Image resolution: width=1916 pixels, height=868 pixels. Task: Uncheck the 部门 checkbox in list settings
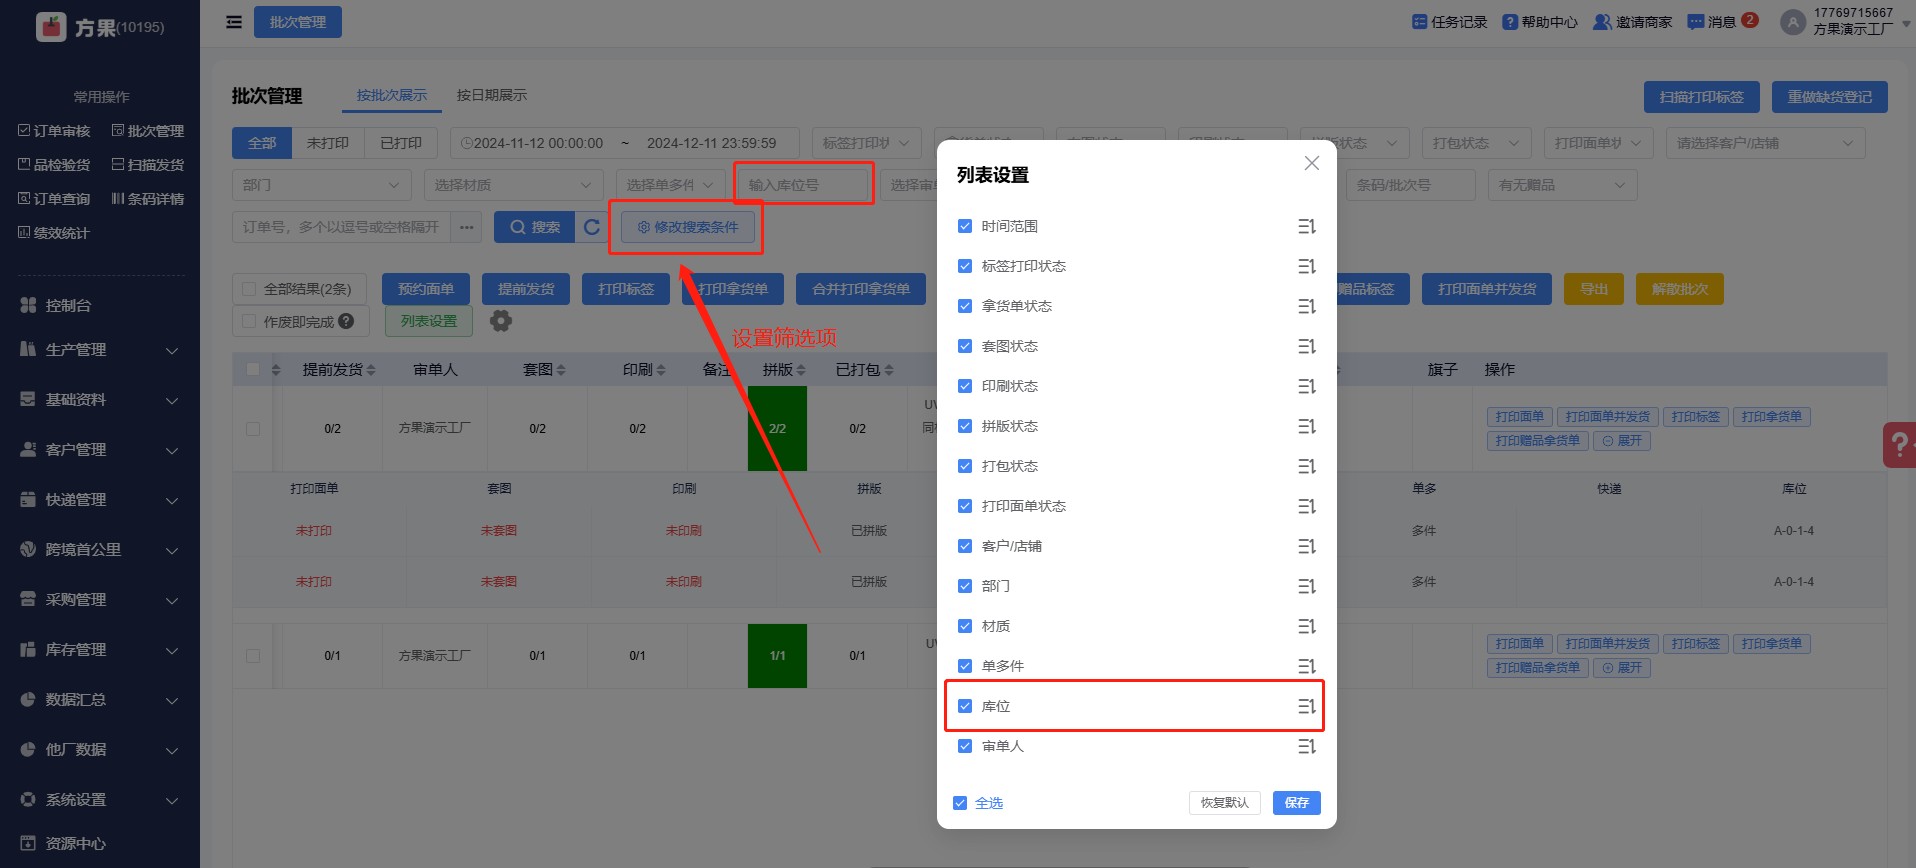(x=965, y=586)
